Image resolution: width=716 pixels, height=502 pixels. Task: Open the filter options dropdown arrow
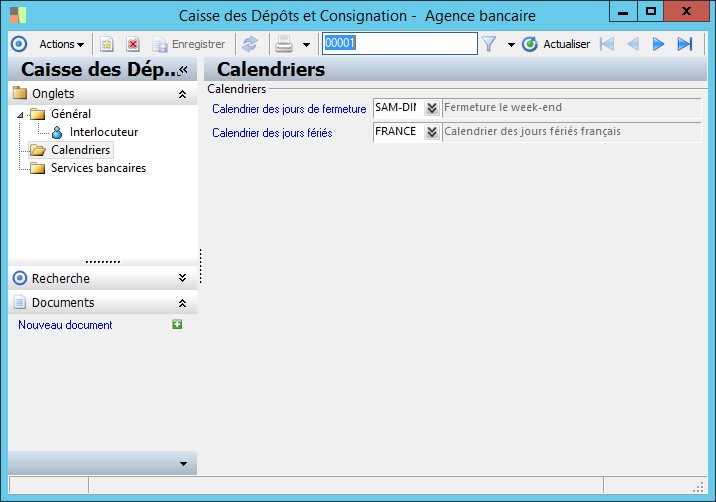[511, 45]
